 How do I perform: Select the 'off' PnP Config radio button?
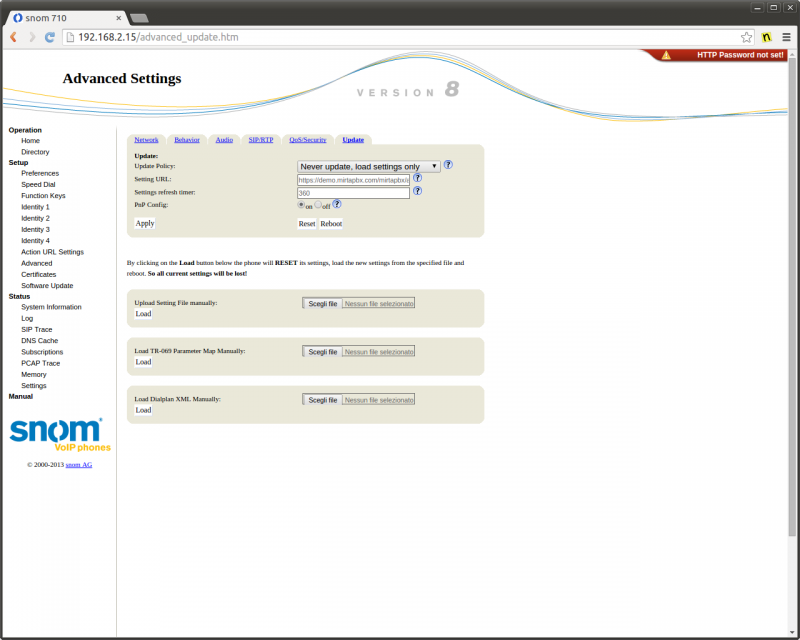pos(317,204)
